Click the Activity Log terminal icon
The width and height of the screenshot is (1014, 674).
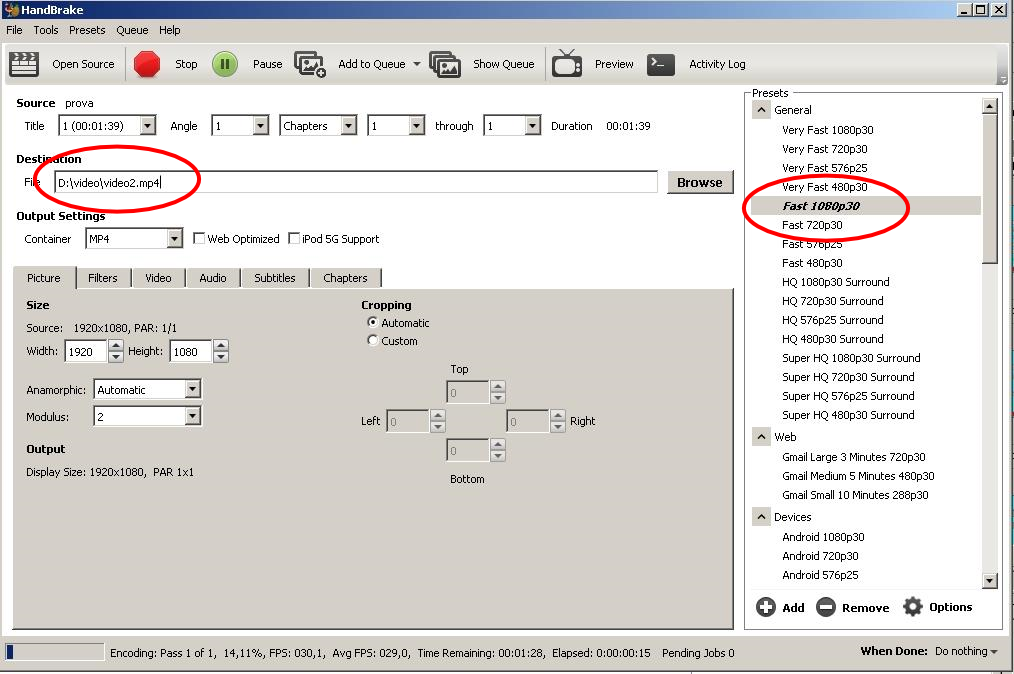tap(661, 64)
